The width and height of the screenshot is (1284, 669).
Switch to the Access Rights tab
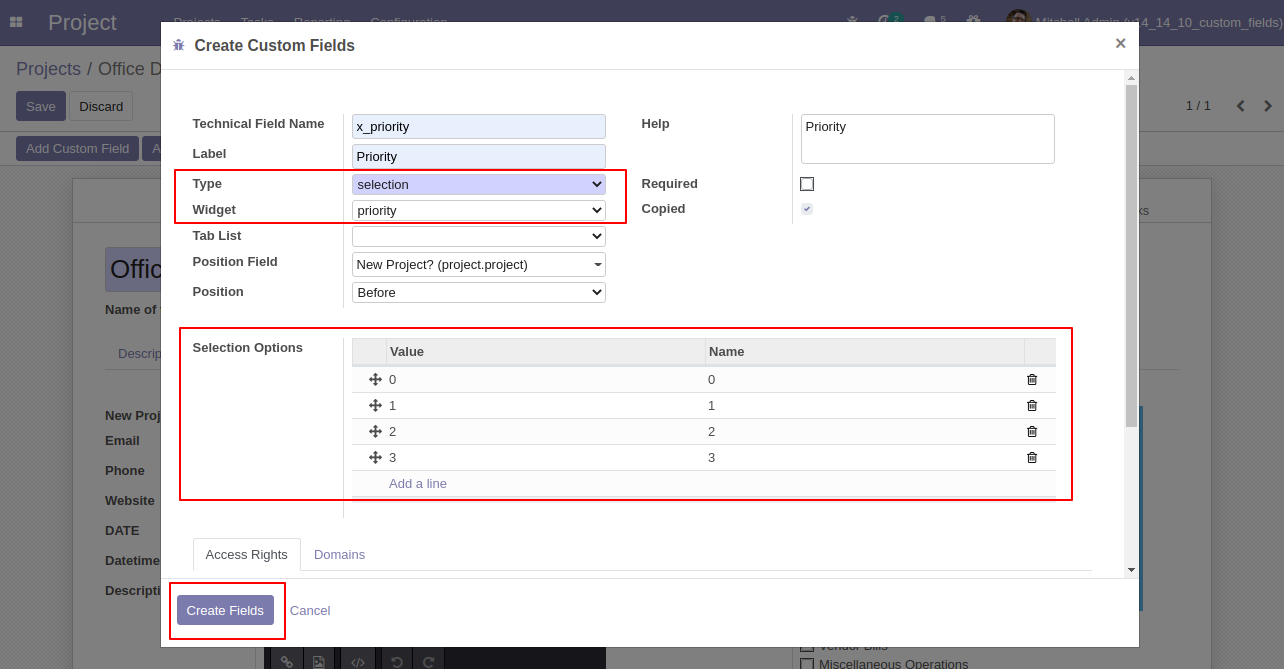247,554
